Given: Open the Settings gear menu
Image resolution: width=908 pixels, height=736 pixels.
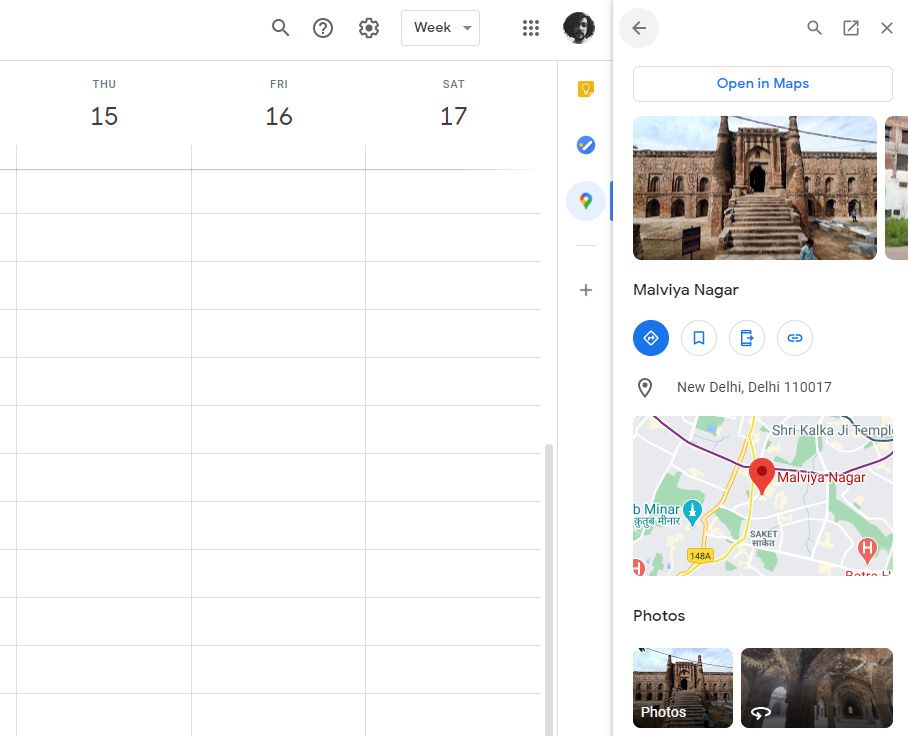Looking at the screenshot, I should click(x=368, y=28).
